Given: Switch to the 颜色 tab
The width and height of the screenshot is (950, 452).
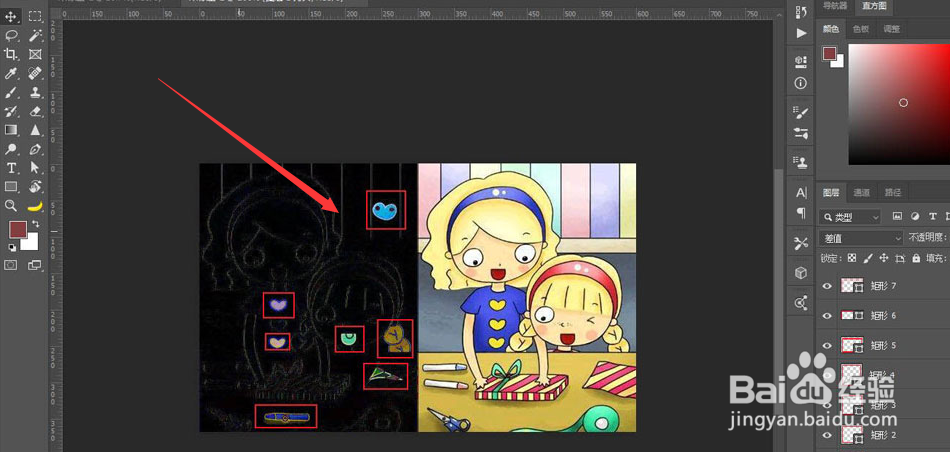Looking at the screenshot, I should pyautogui.click(x=831, y=28).
